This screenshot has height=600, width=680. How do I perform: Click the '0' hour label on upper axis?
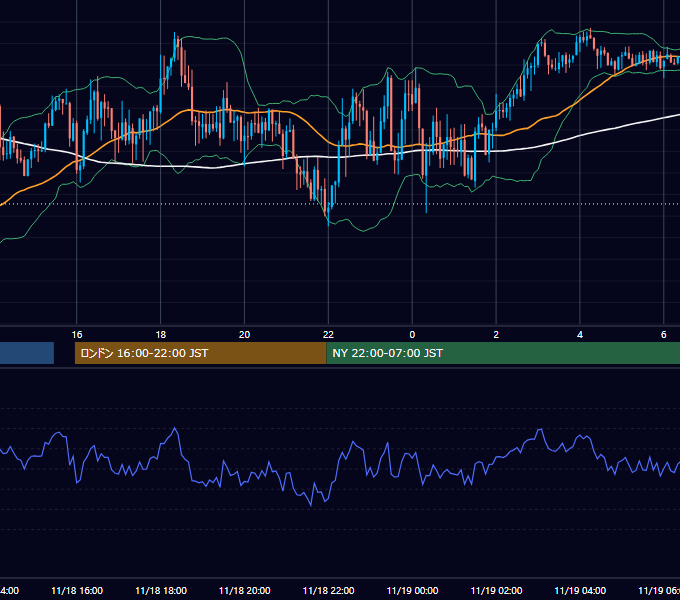point(412,334)
